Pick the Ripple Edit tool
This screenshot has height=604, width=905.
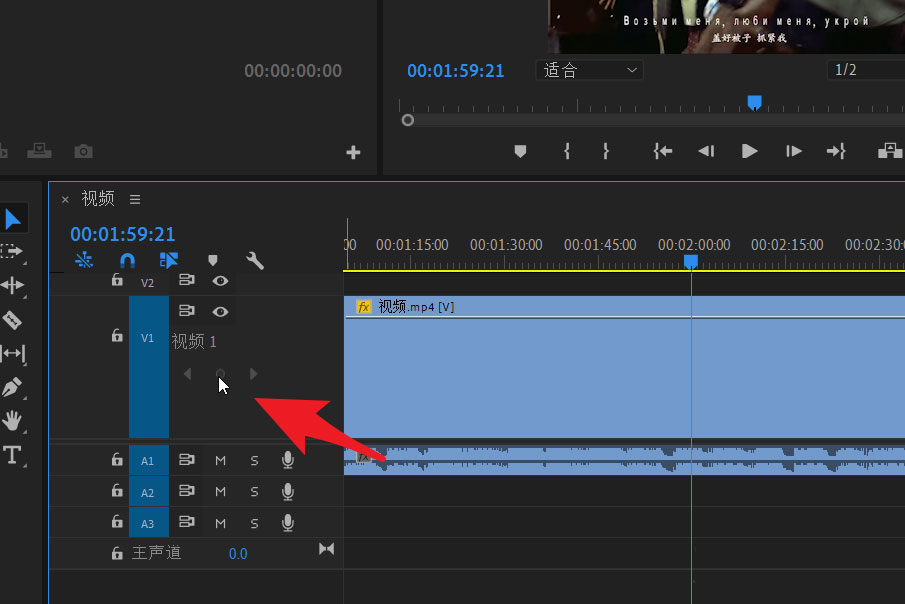[13, 285]
